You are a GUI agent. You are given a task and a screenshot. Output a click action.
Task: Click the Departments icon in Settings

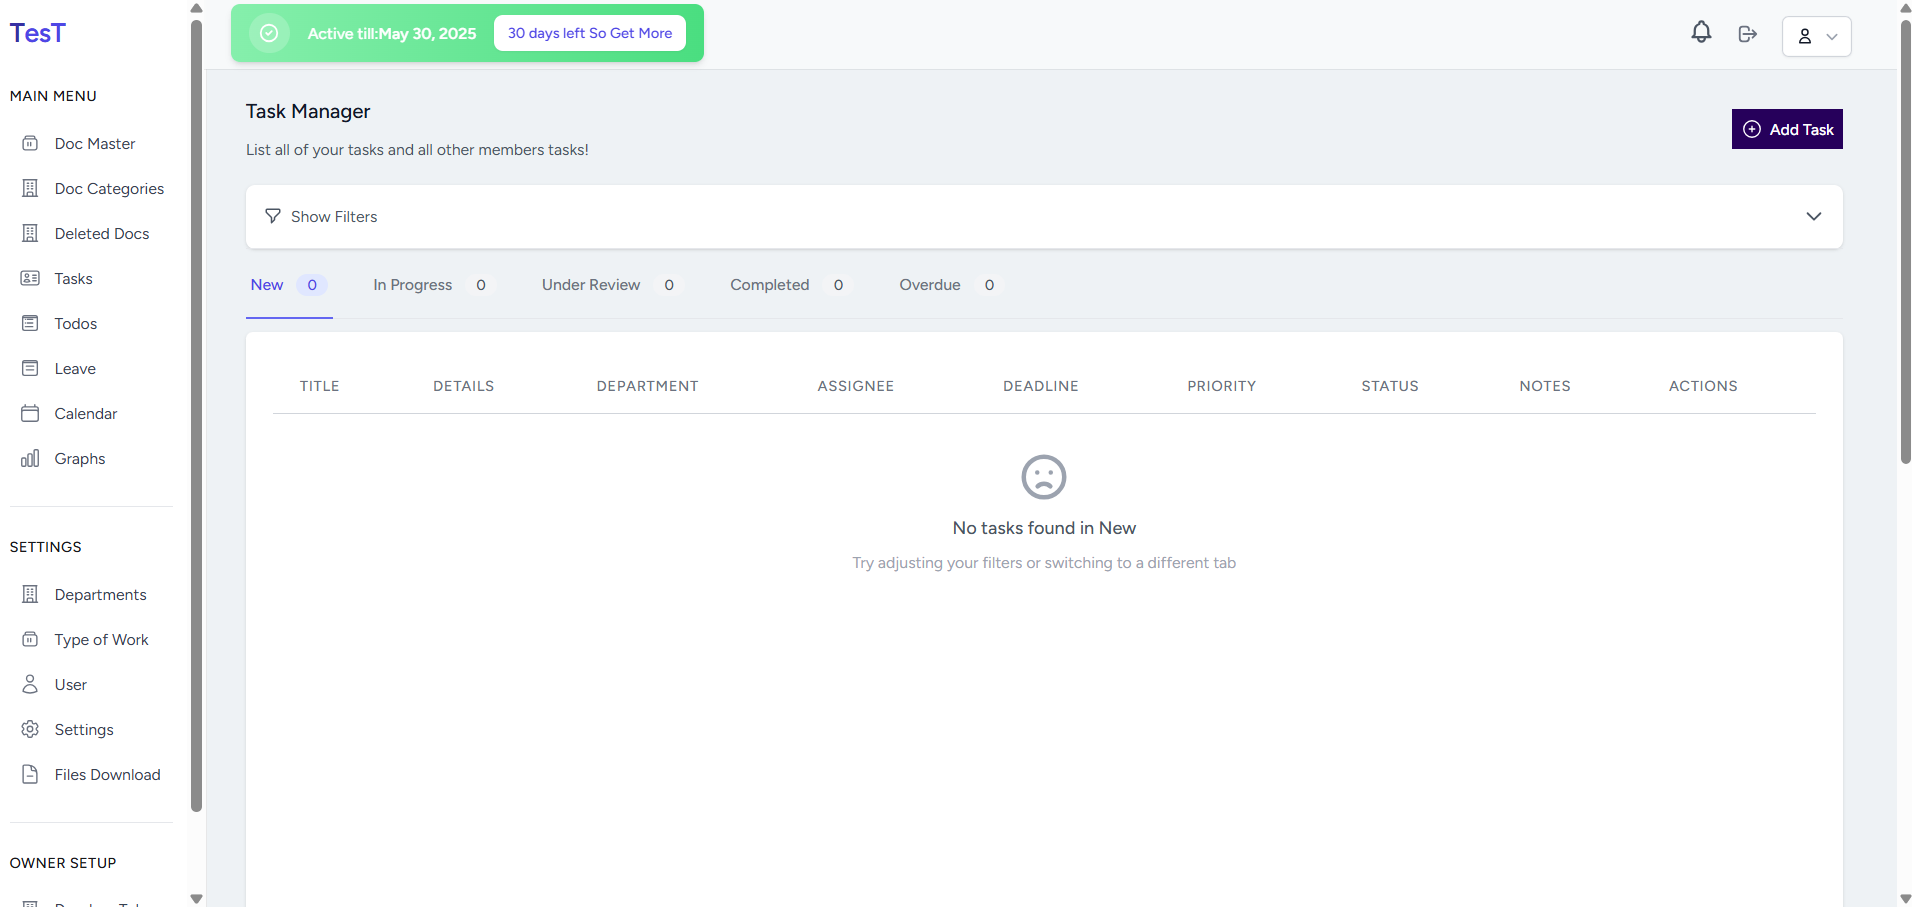(30, 594)
